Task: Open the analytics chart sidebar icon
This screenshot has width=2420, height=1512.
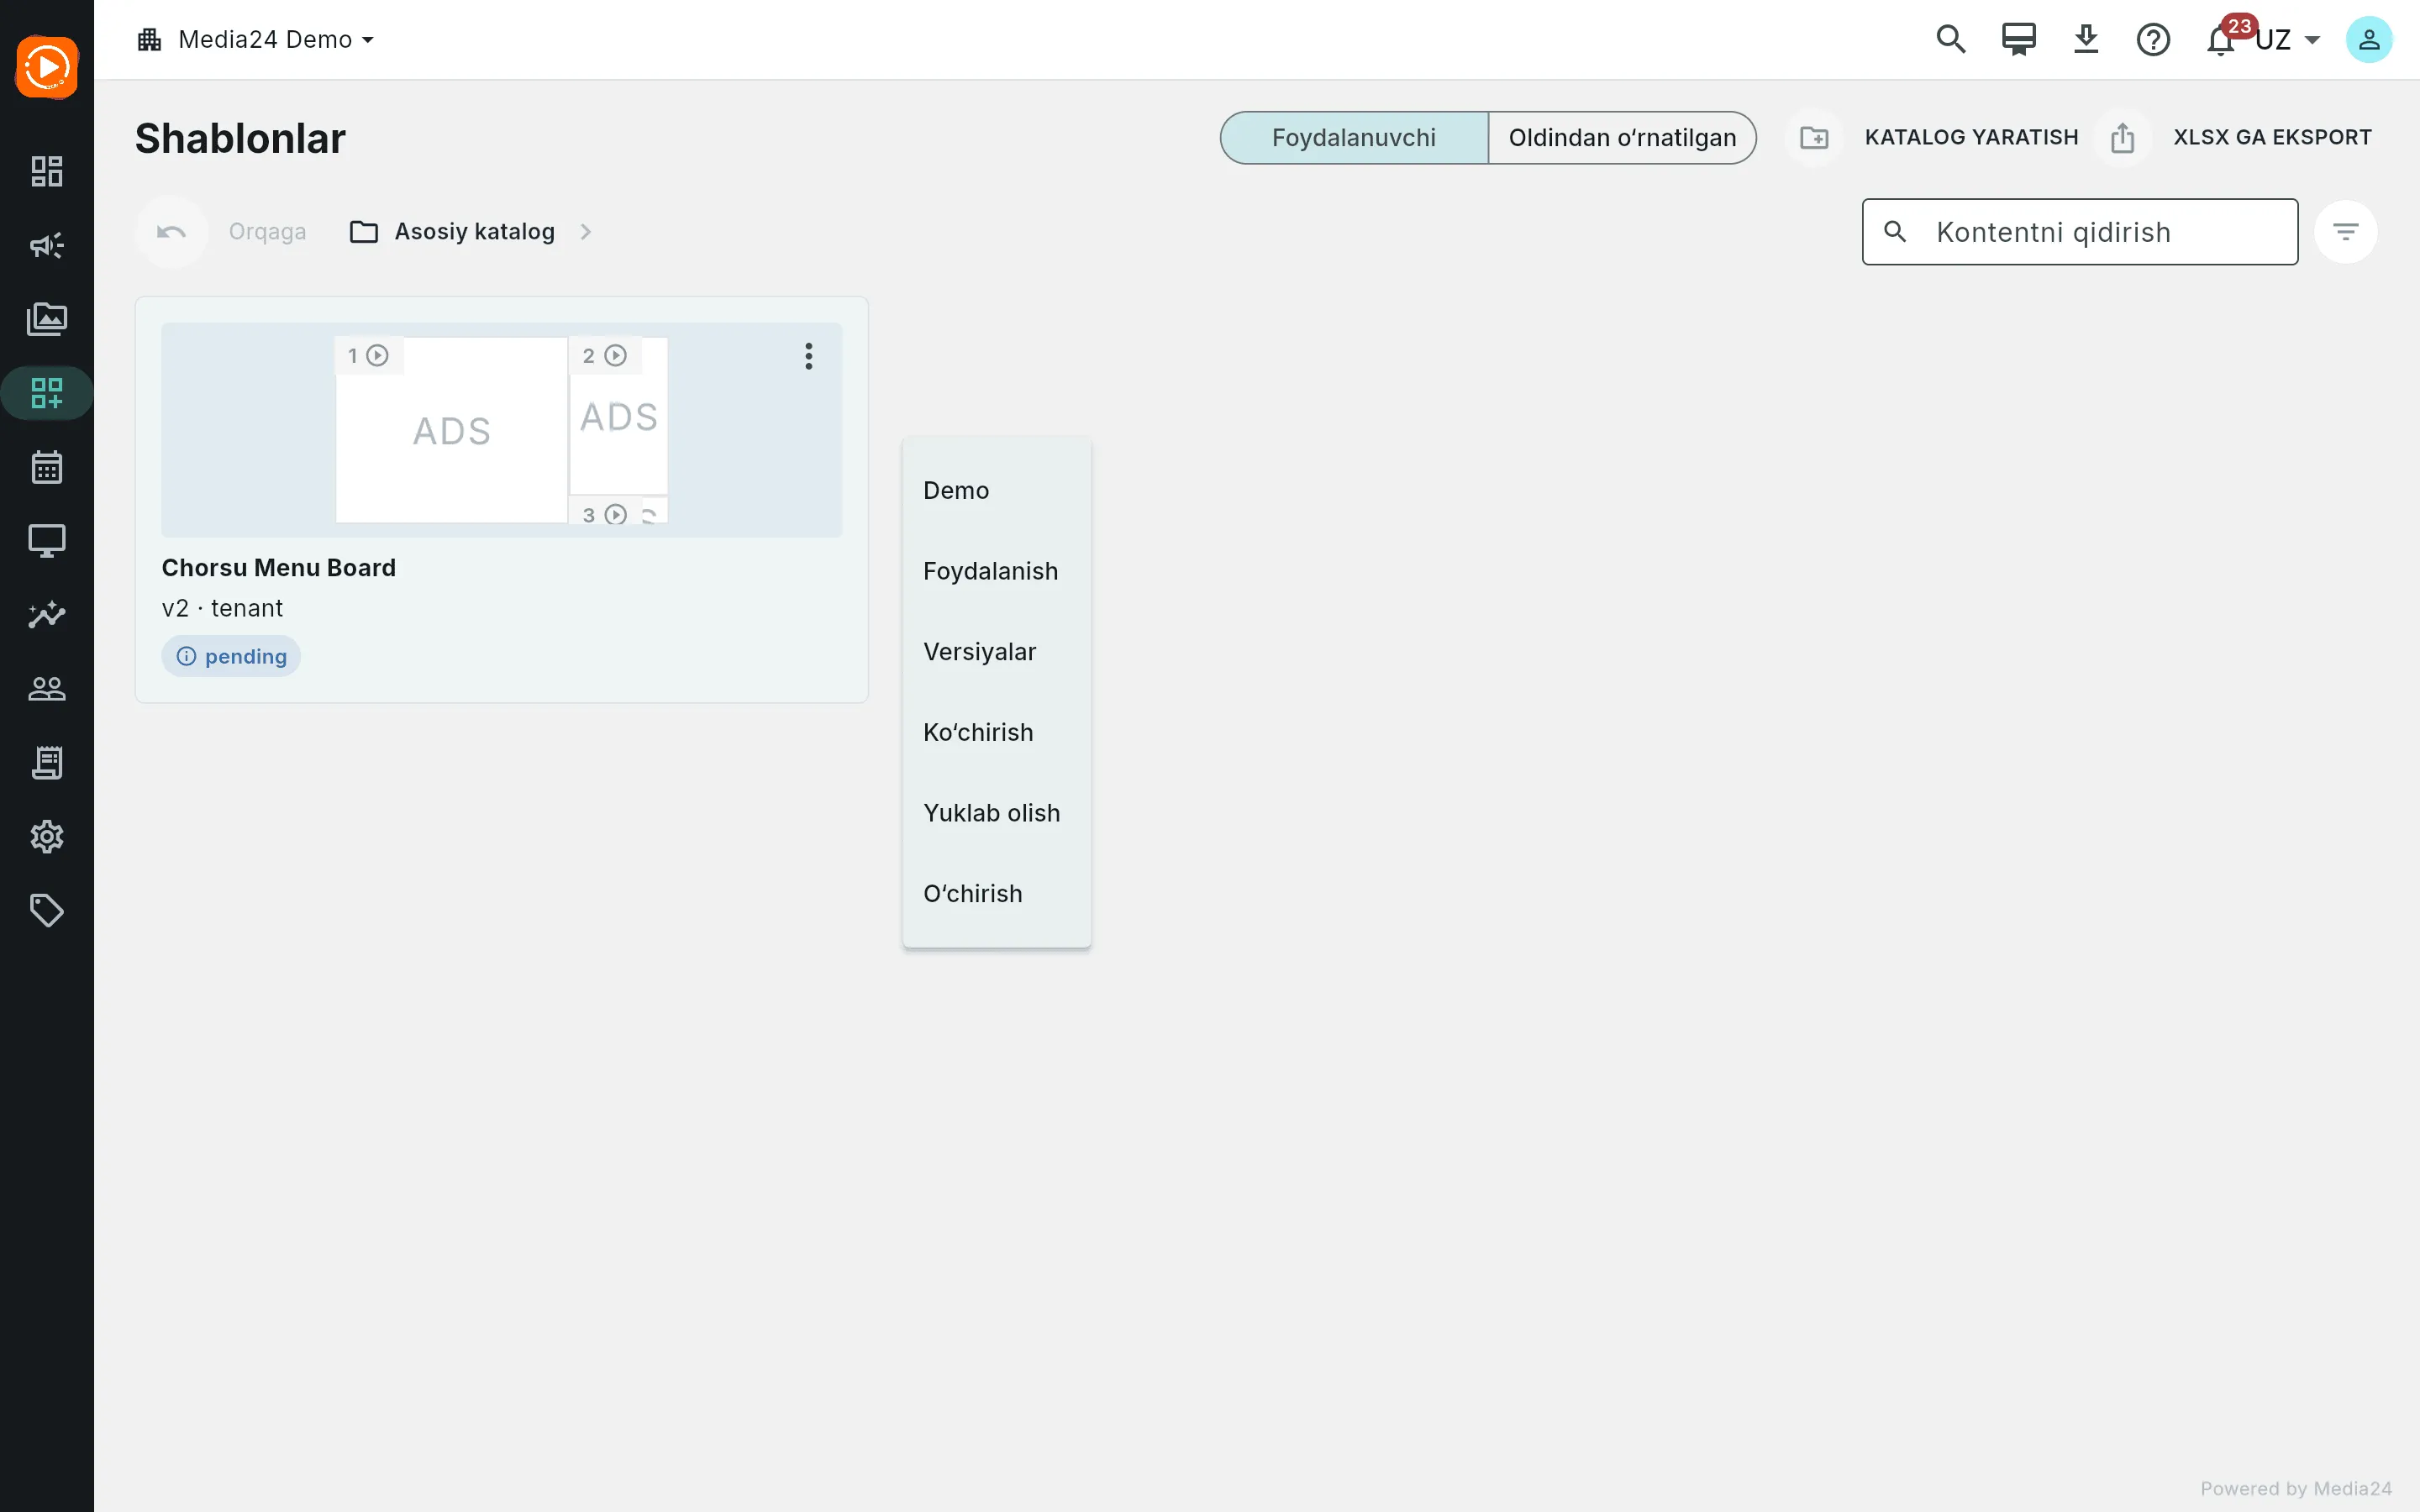Action: (46, 614)
